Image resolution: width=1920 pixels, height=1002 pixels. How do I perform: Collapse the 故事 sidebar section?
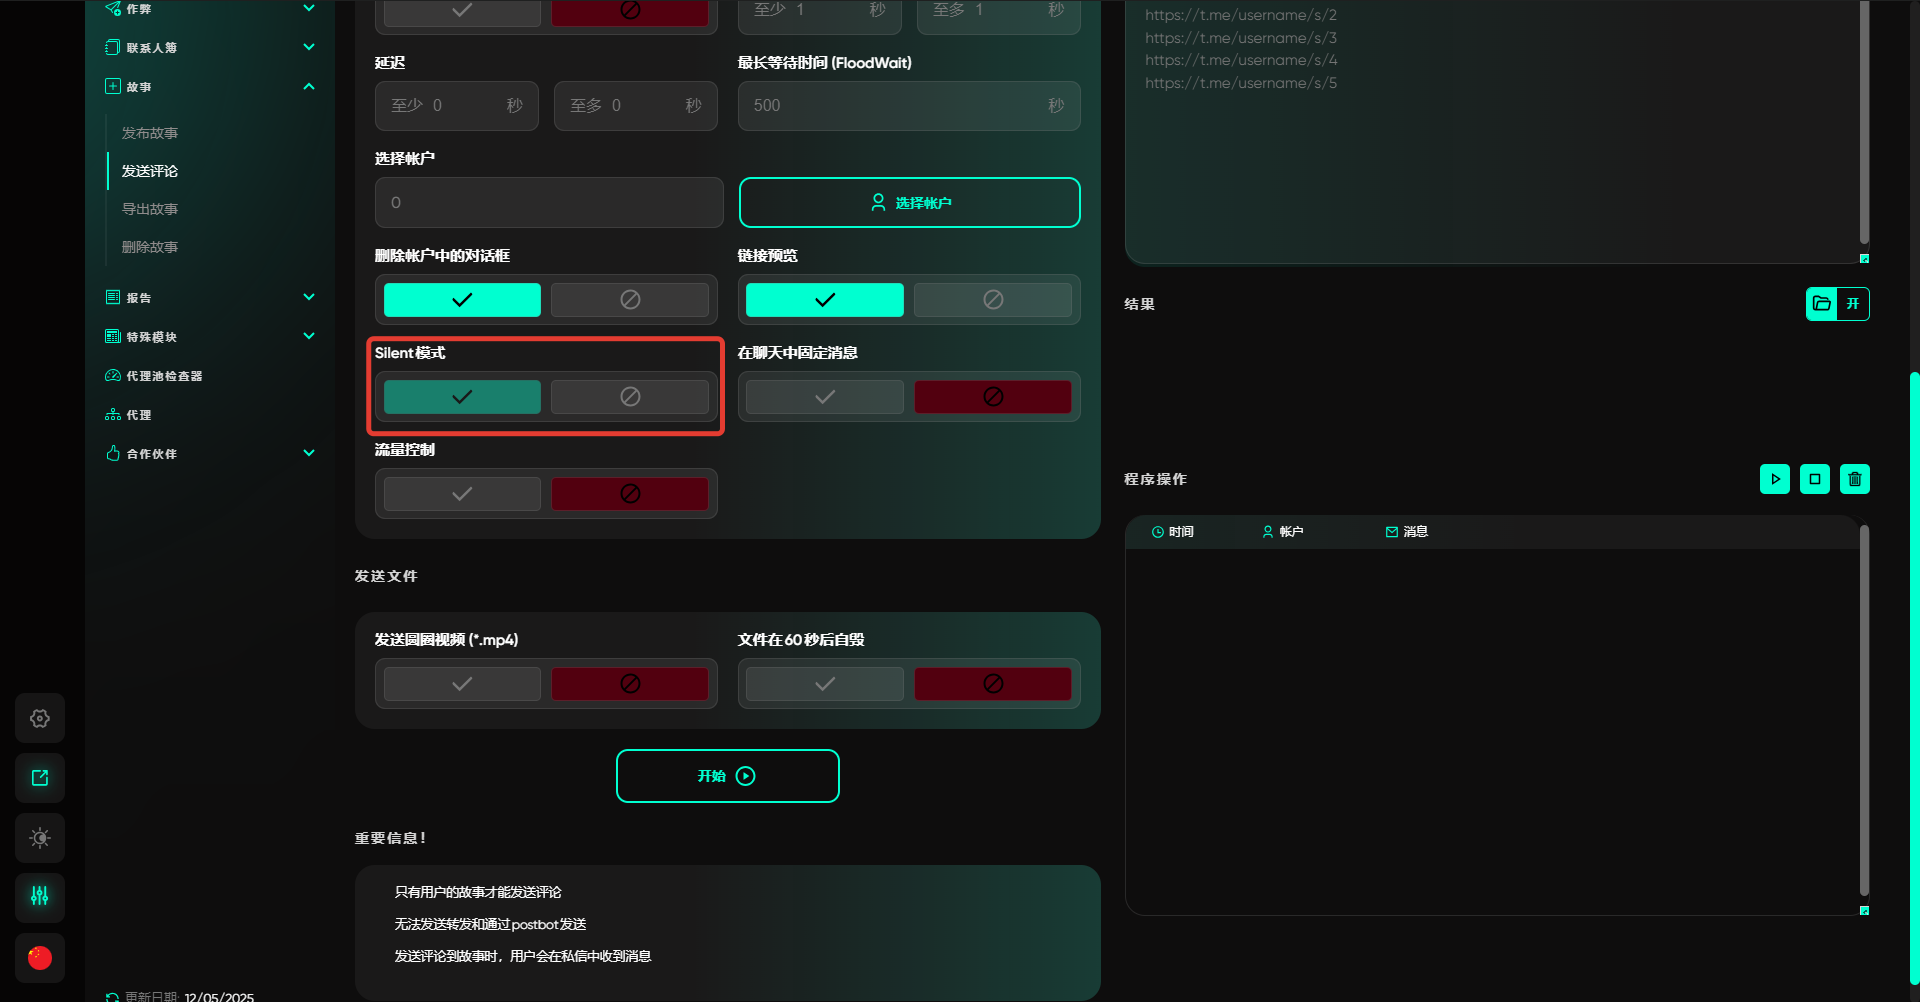click(309, 87)
